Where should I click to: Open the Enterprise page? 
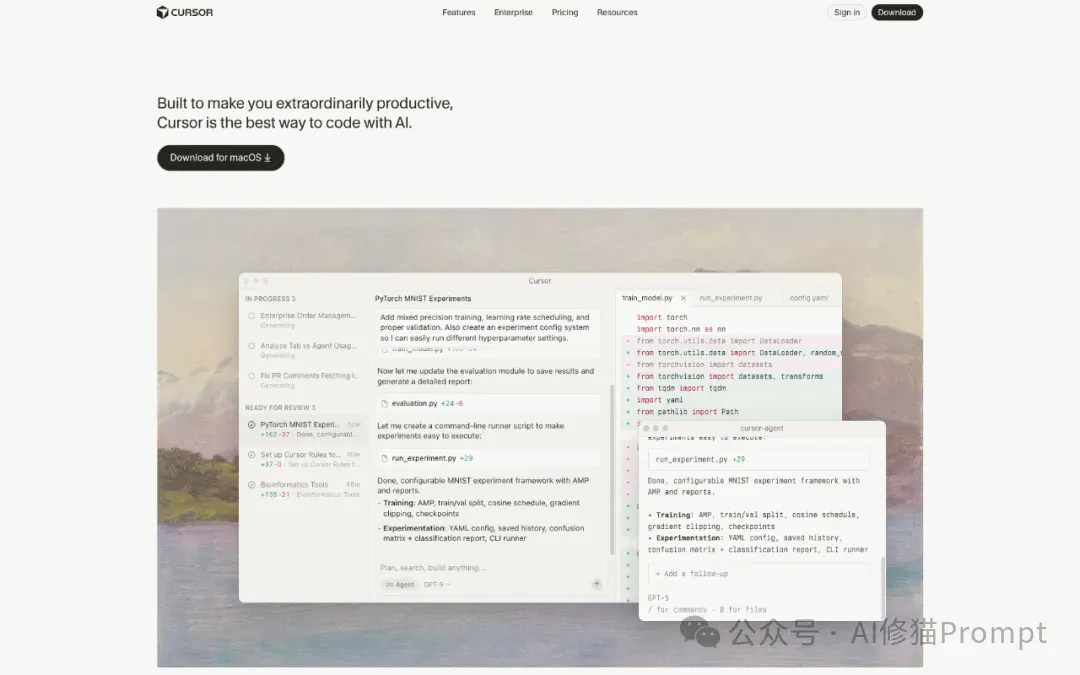pyautogui.click(x=513, y=12)
